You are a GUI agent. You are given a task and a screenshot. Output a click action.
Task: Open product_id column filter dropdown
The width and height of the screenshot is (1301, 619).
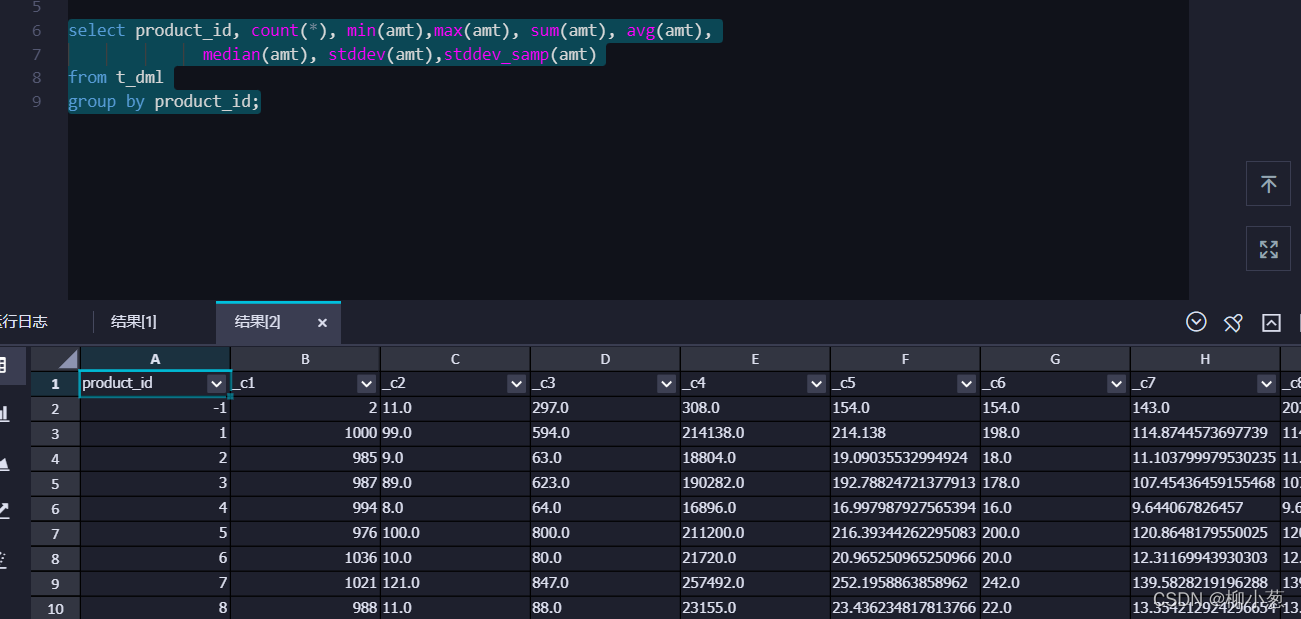pyautogui.click(x=216, y=384)
